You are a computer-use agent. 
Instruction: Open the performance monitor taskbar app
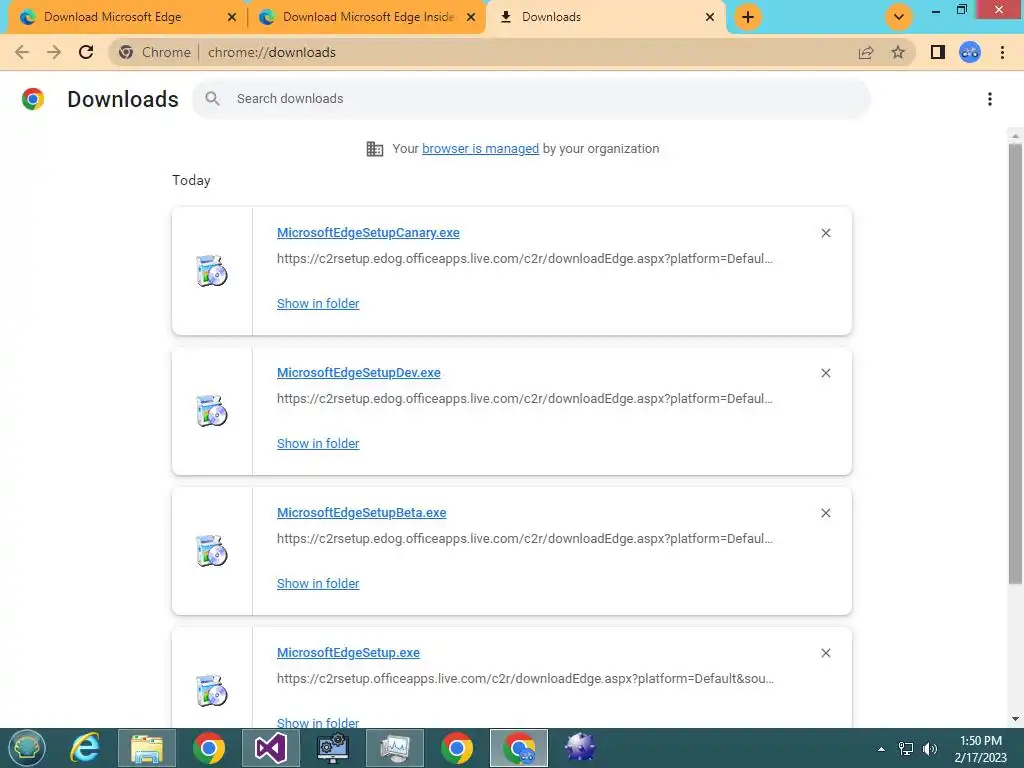(395, 748)
